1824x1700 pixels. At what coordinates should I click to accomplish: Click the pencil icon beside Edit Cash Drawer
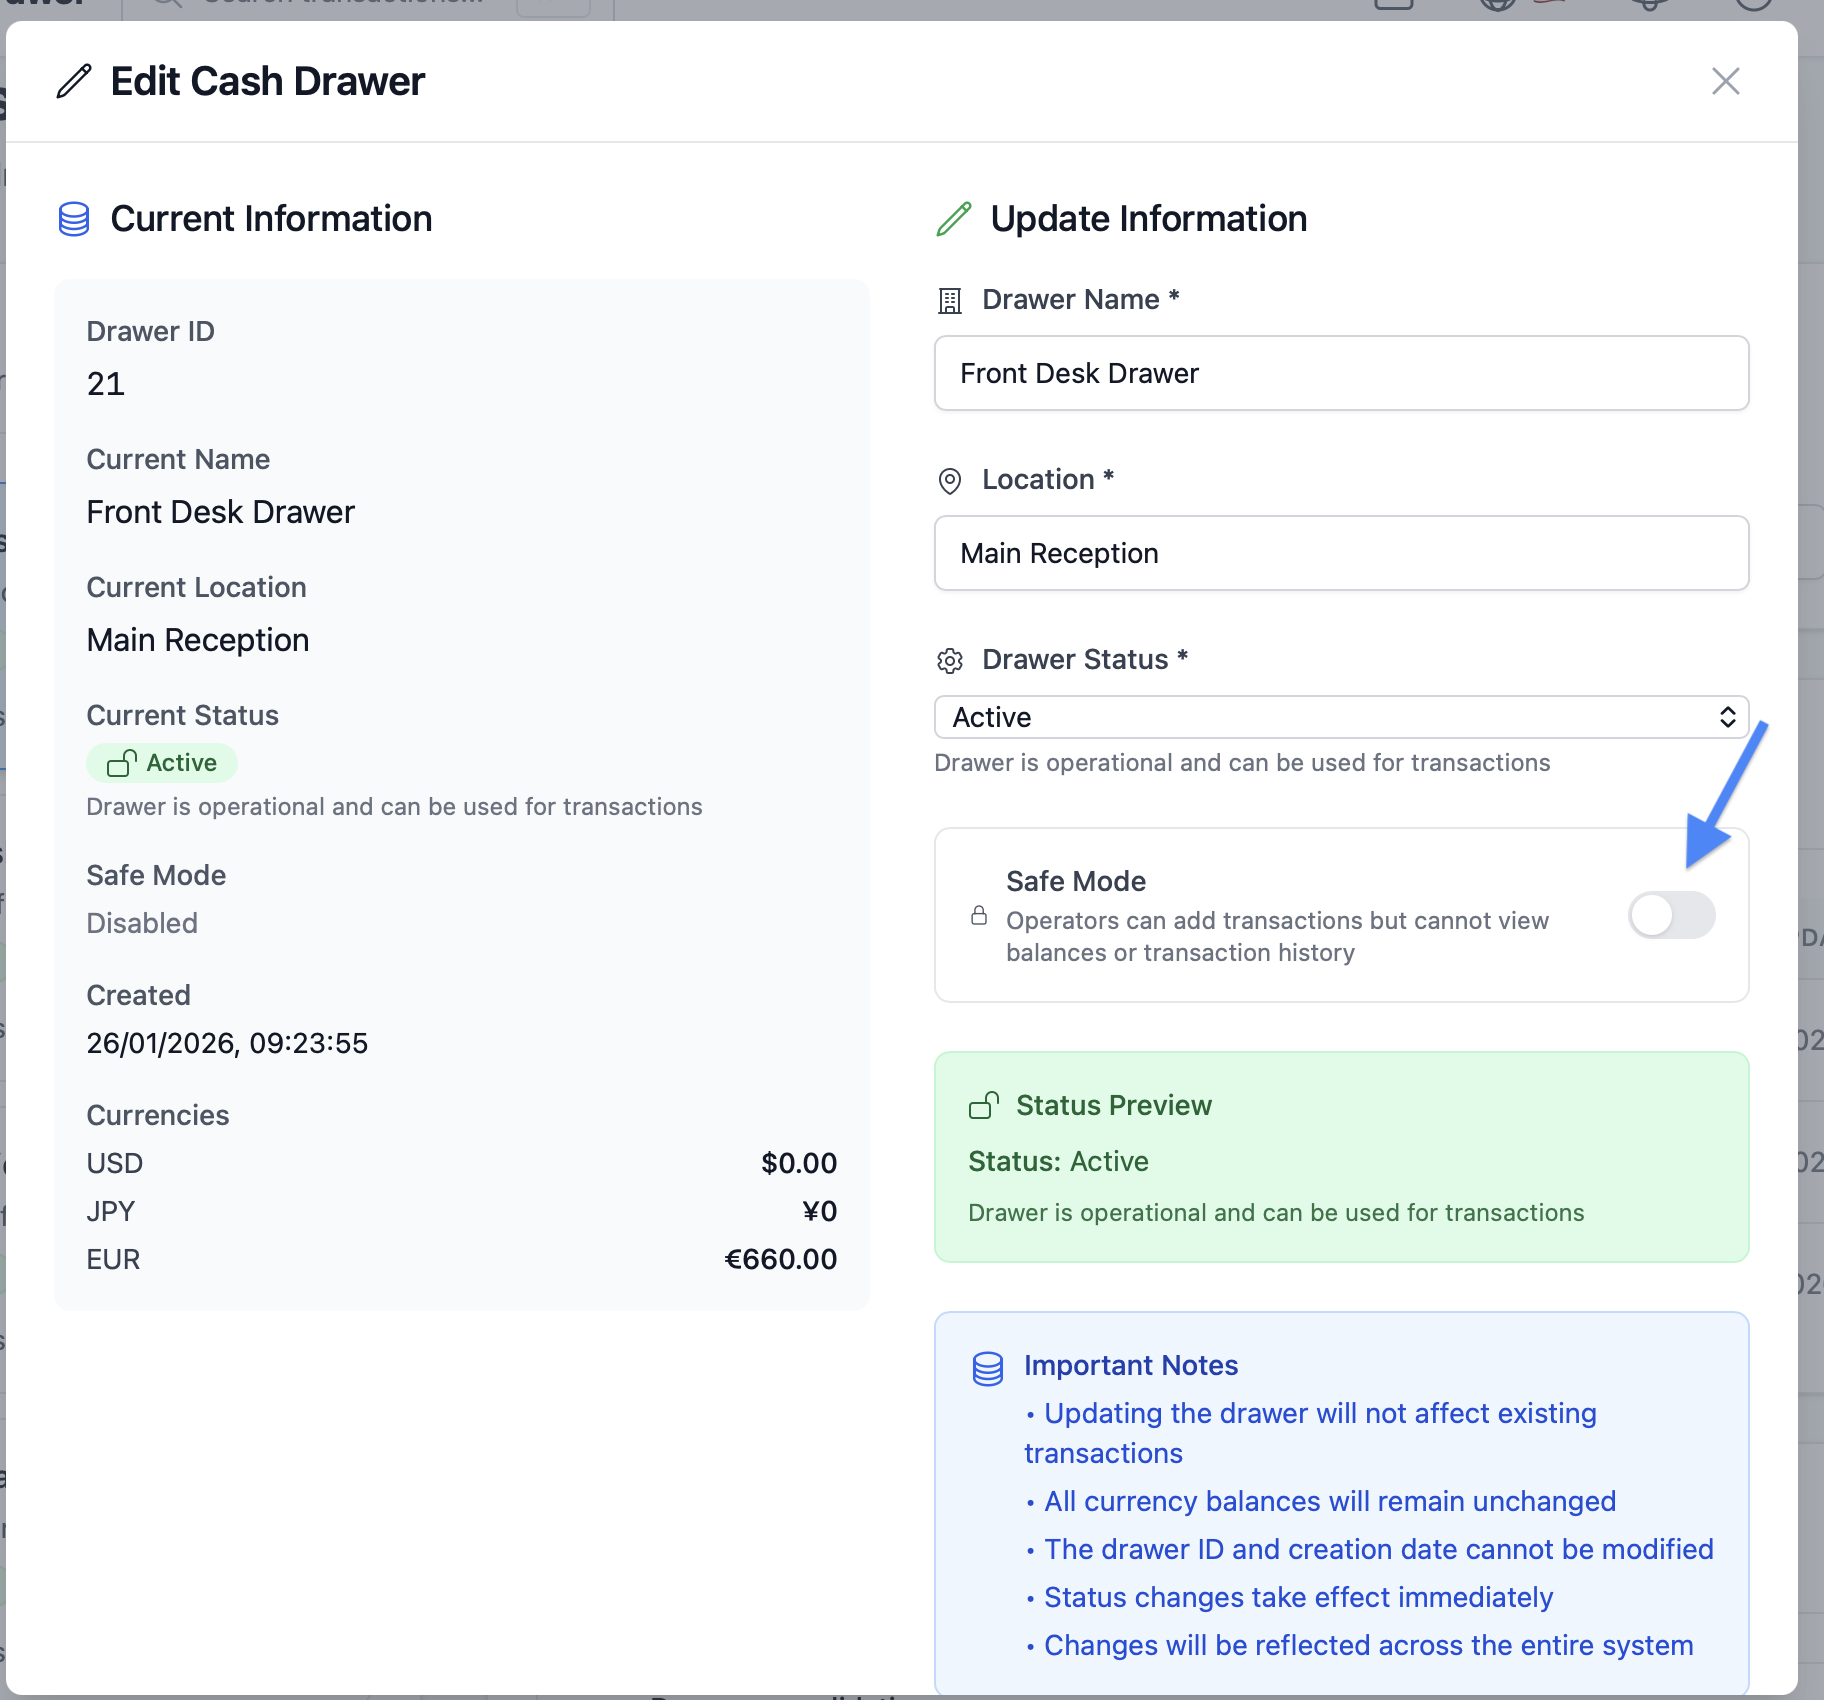pyautogui.click(x=74, y=81)
